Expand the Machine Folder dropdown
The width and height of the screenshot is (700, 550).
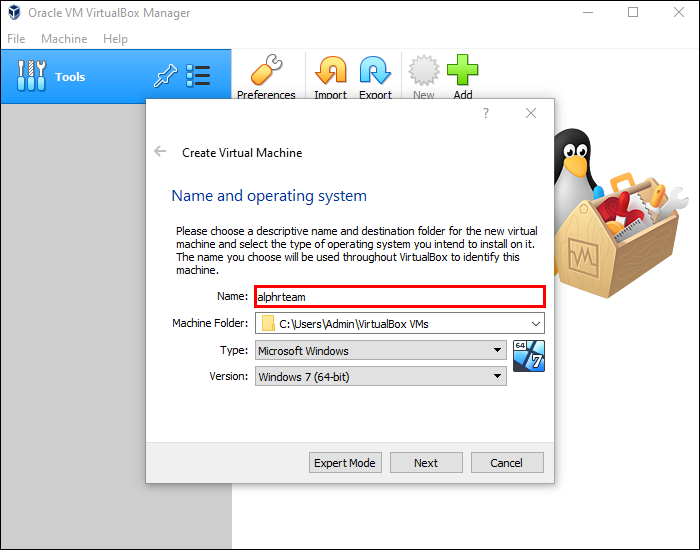click(536, 323)
